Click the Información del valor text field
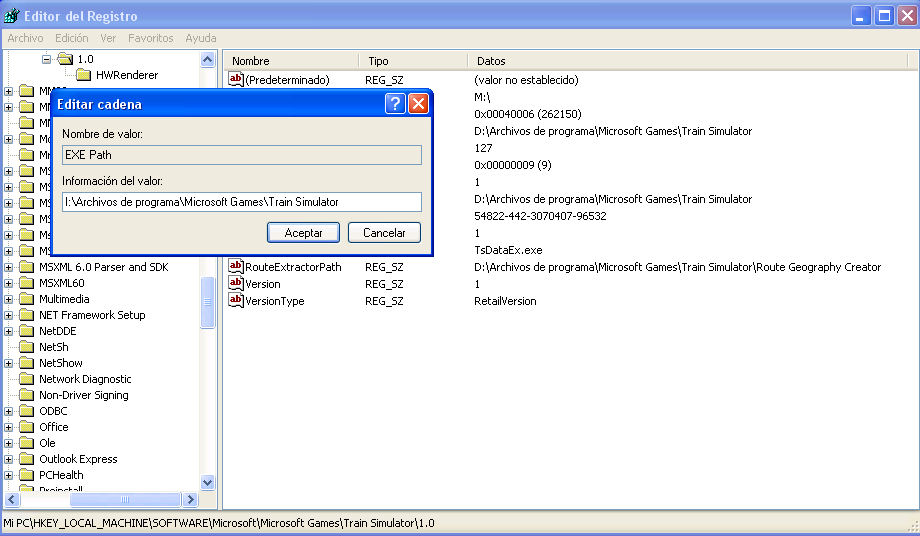This screenshot has width=920, height=536. [x=240, y=202]
